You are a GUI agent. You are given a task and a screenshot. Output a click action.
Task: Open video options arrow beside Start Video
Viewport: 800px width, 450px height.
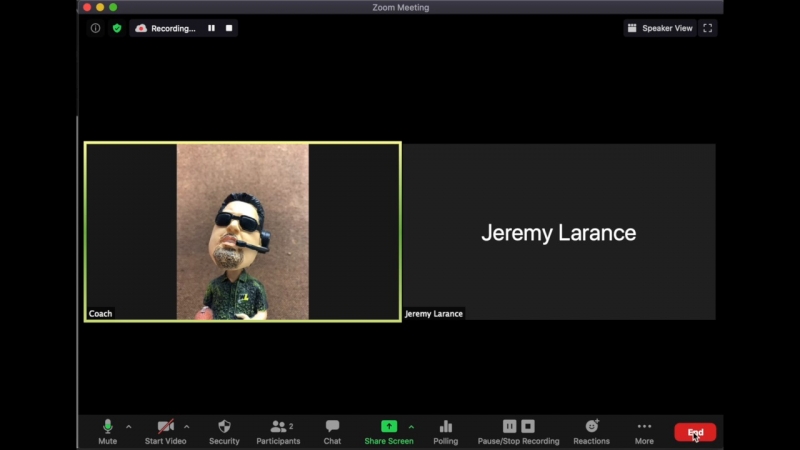186,427
